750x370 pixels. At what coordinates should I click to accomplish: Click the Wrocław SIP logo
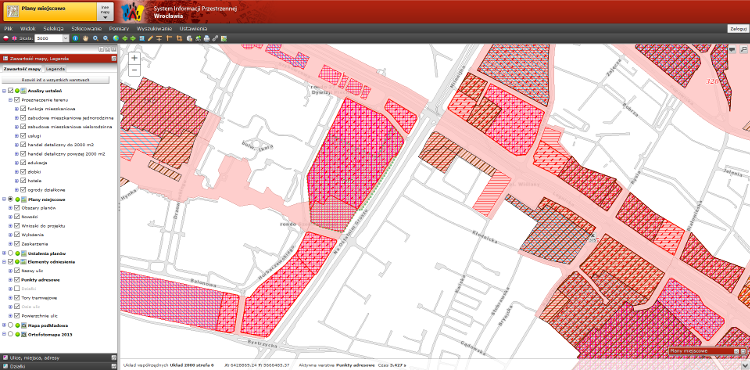click(132, 12)
